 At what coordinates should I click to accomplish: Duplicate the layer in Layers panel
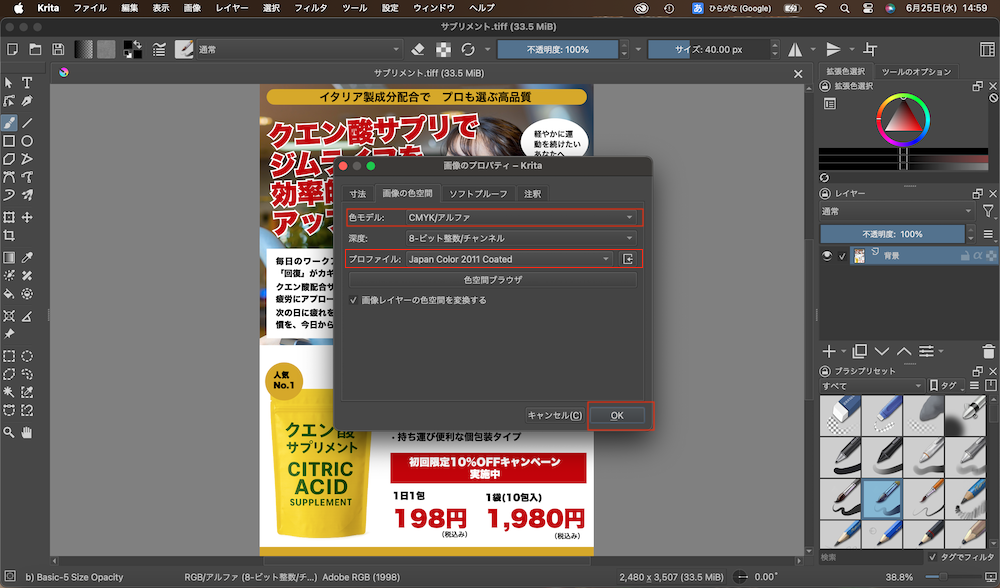click(860, 351)
